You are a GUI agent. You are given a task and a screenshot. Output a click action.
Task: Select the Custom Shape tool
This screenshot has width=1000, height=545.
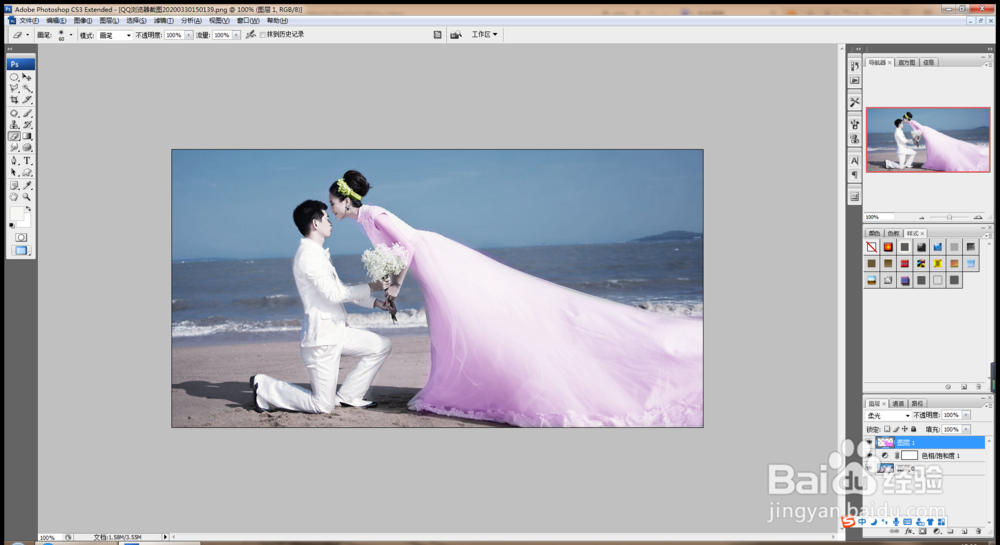pos(27,172)
